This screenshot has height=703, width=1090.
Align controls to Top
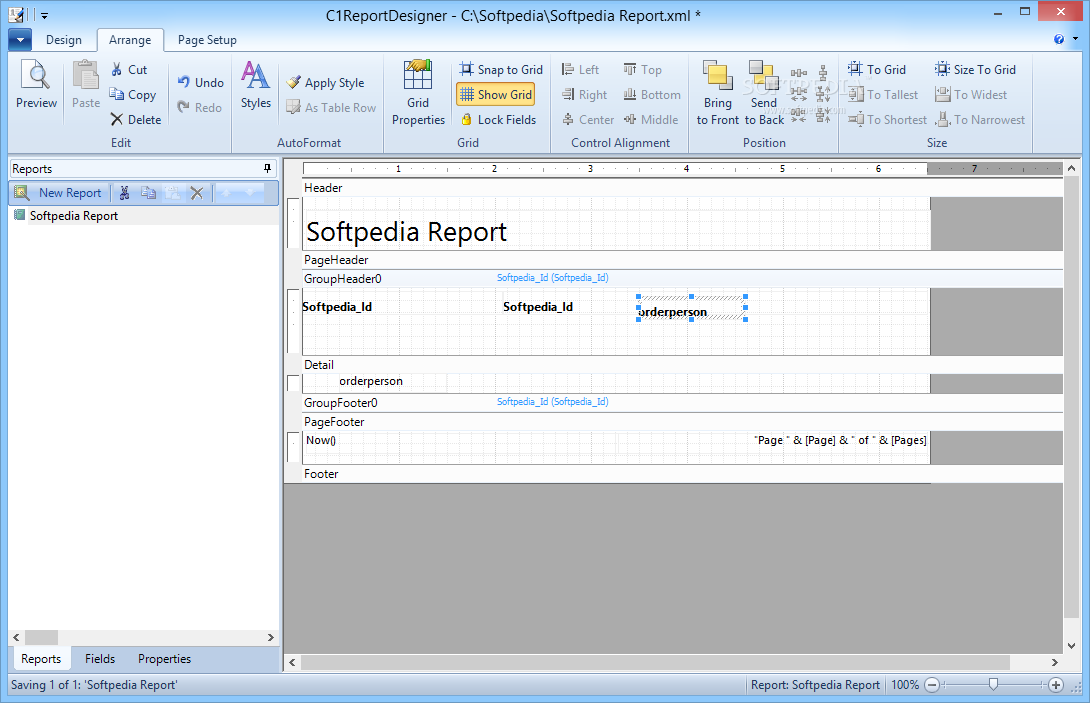tap(642, 70)
